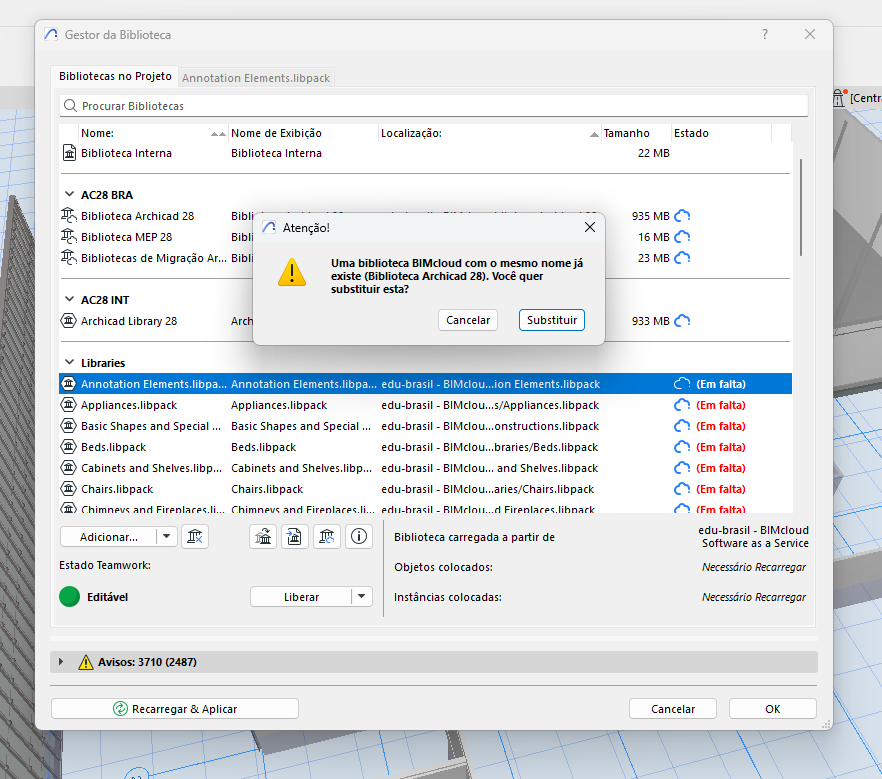Sort by the Localização column header

[x=489, y=133]
